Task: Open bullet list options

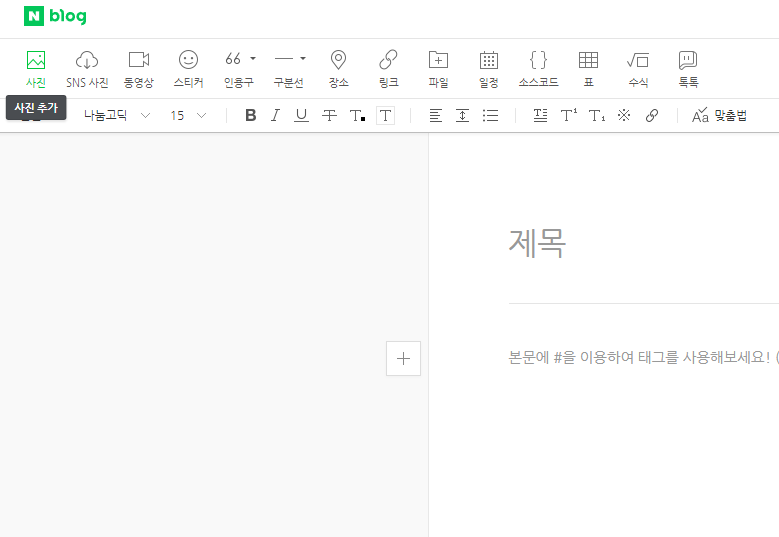Action: pyautogui.click(x=490, y=116)
